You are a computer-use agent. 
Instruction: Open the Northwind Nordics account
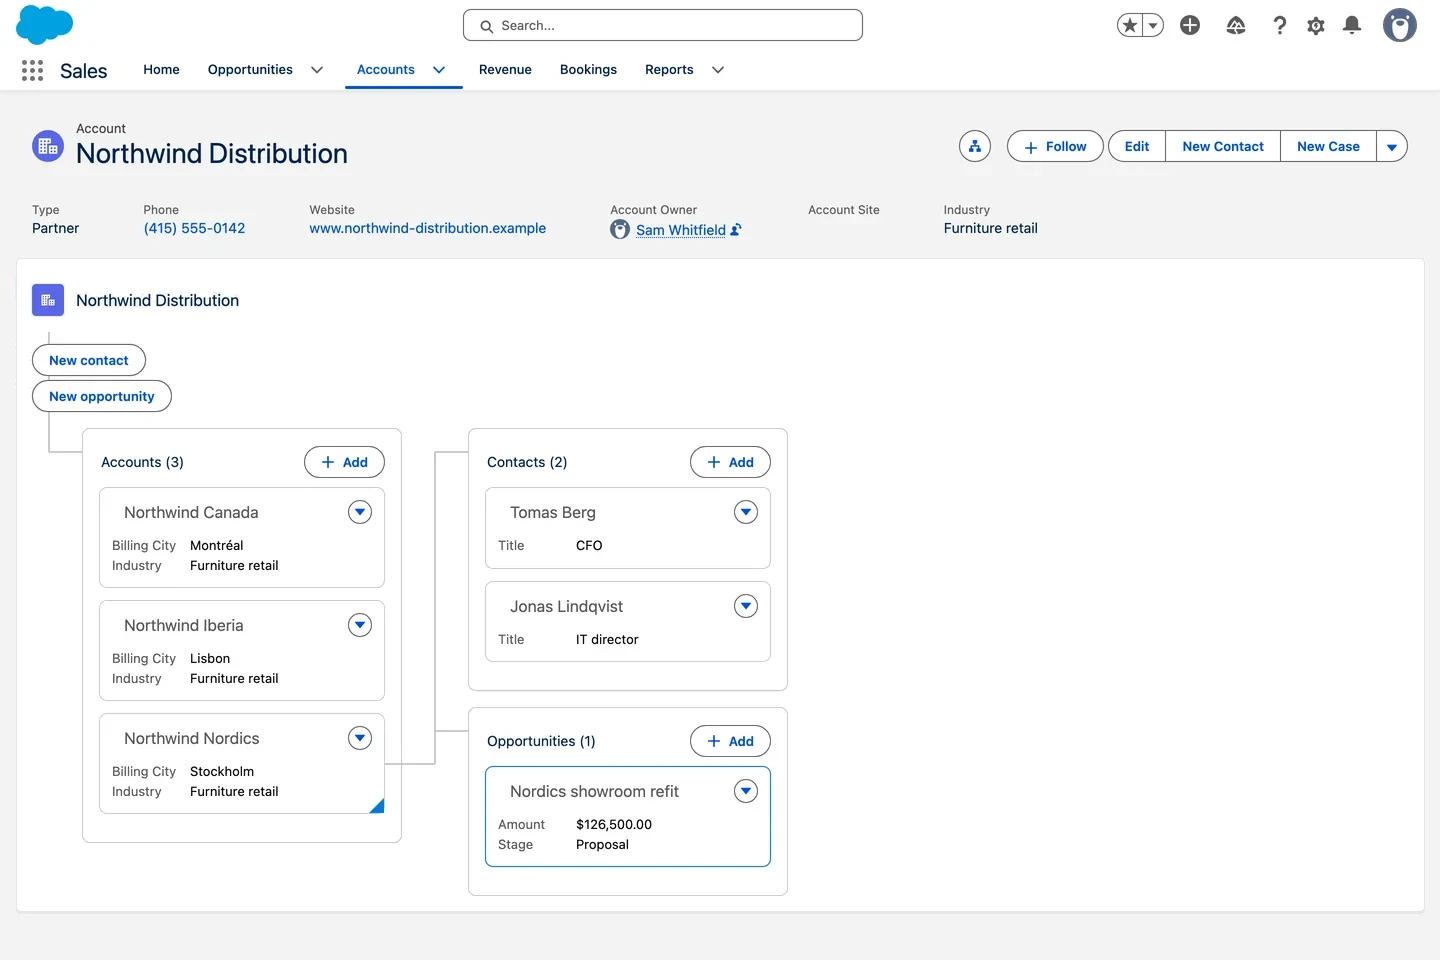pos(192,738)
